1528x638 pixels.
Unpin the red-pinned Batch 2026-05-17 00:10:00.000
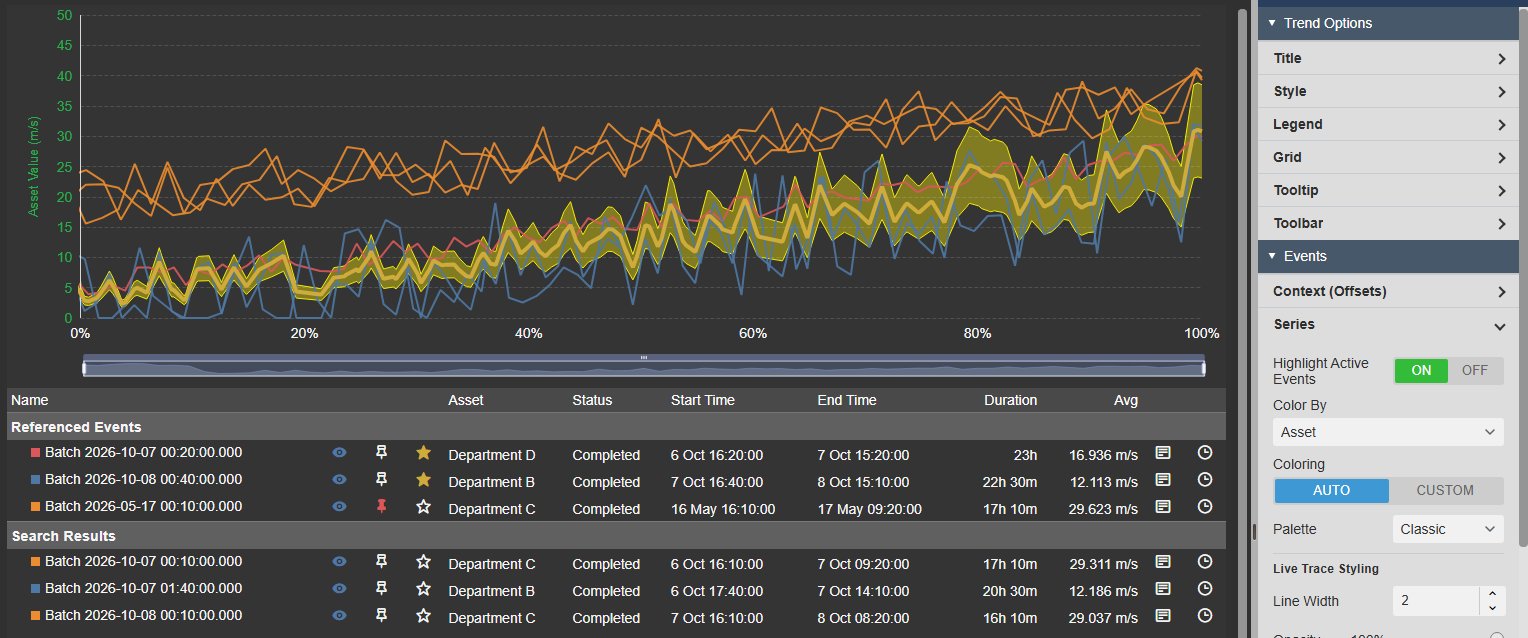tap(381, 507)
